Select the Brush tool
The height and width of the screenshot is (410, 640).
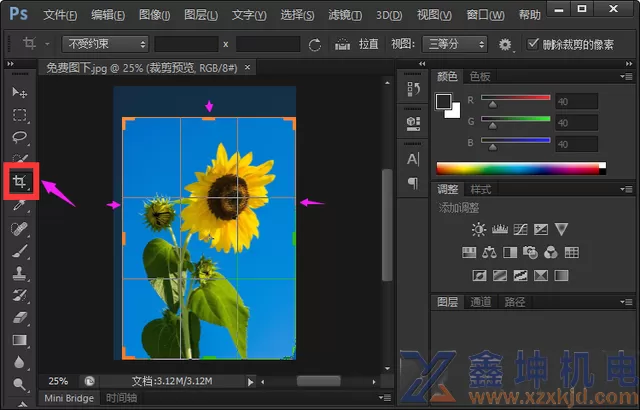tap(20, 251)
